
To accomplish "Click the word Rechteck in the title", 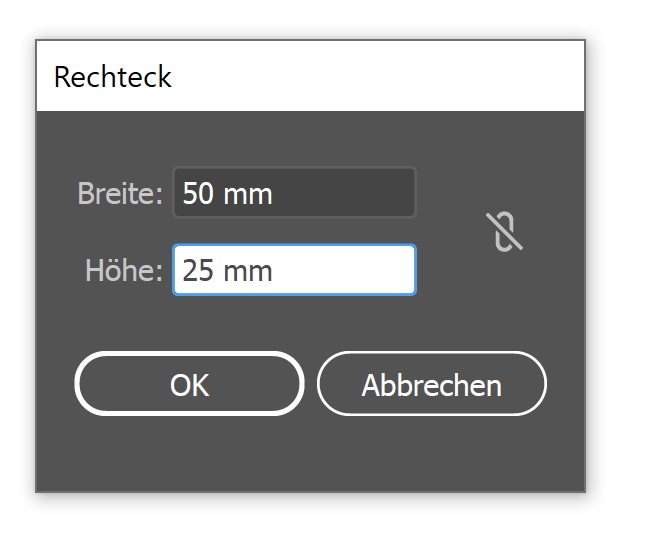I will [112, 77].
